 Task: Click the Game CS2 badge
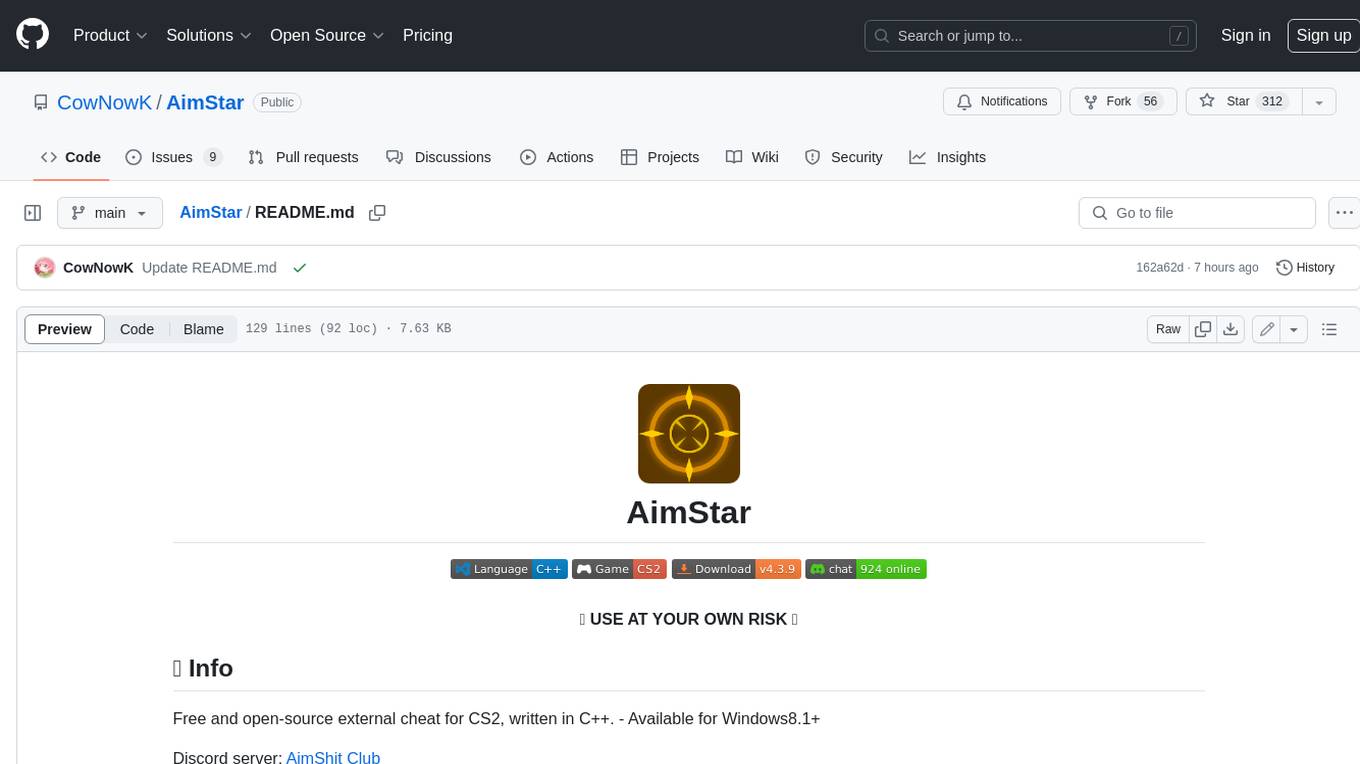pyautogui.click(x=618, y=569)
